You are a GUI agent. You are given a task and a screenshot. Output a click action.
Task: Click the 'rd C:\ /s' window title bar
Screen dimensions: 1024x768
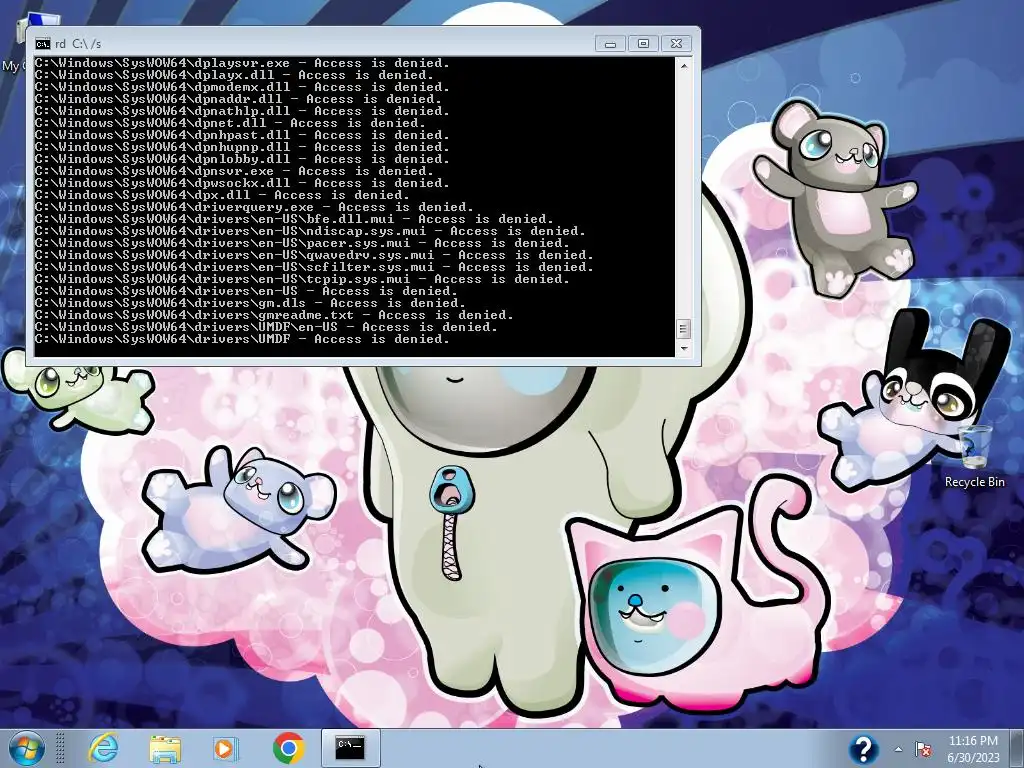pyautogui.click(x=313, y=44)
